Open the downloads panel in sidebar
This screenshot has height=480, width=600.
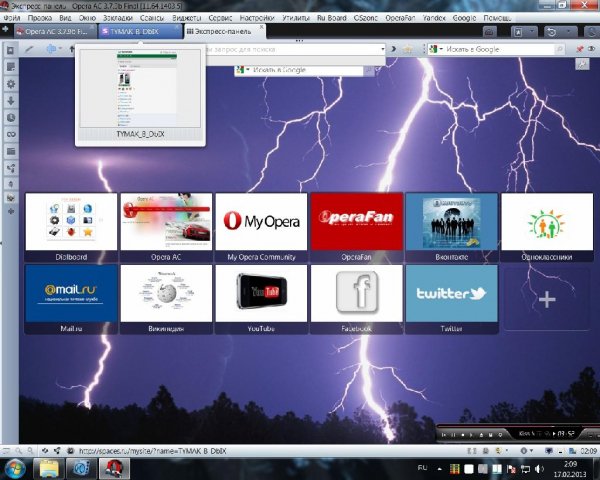11,101
